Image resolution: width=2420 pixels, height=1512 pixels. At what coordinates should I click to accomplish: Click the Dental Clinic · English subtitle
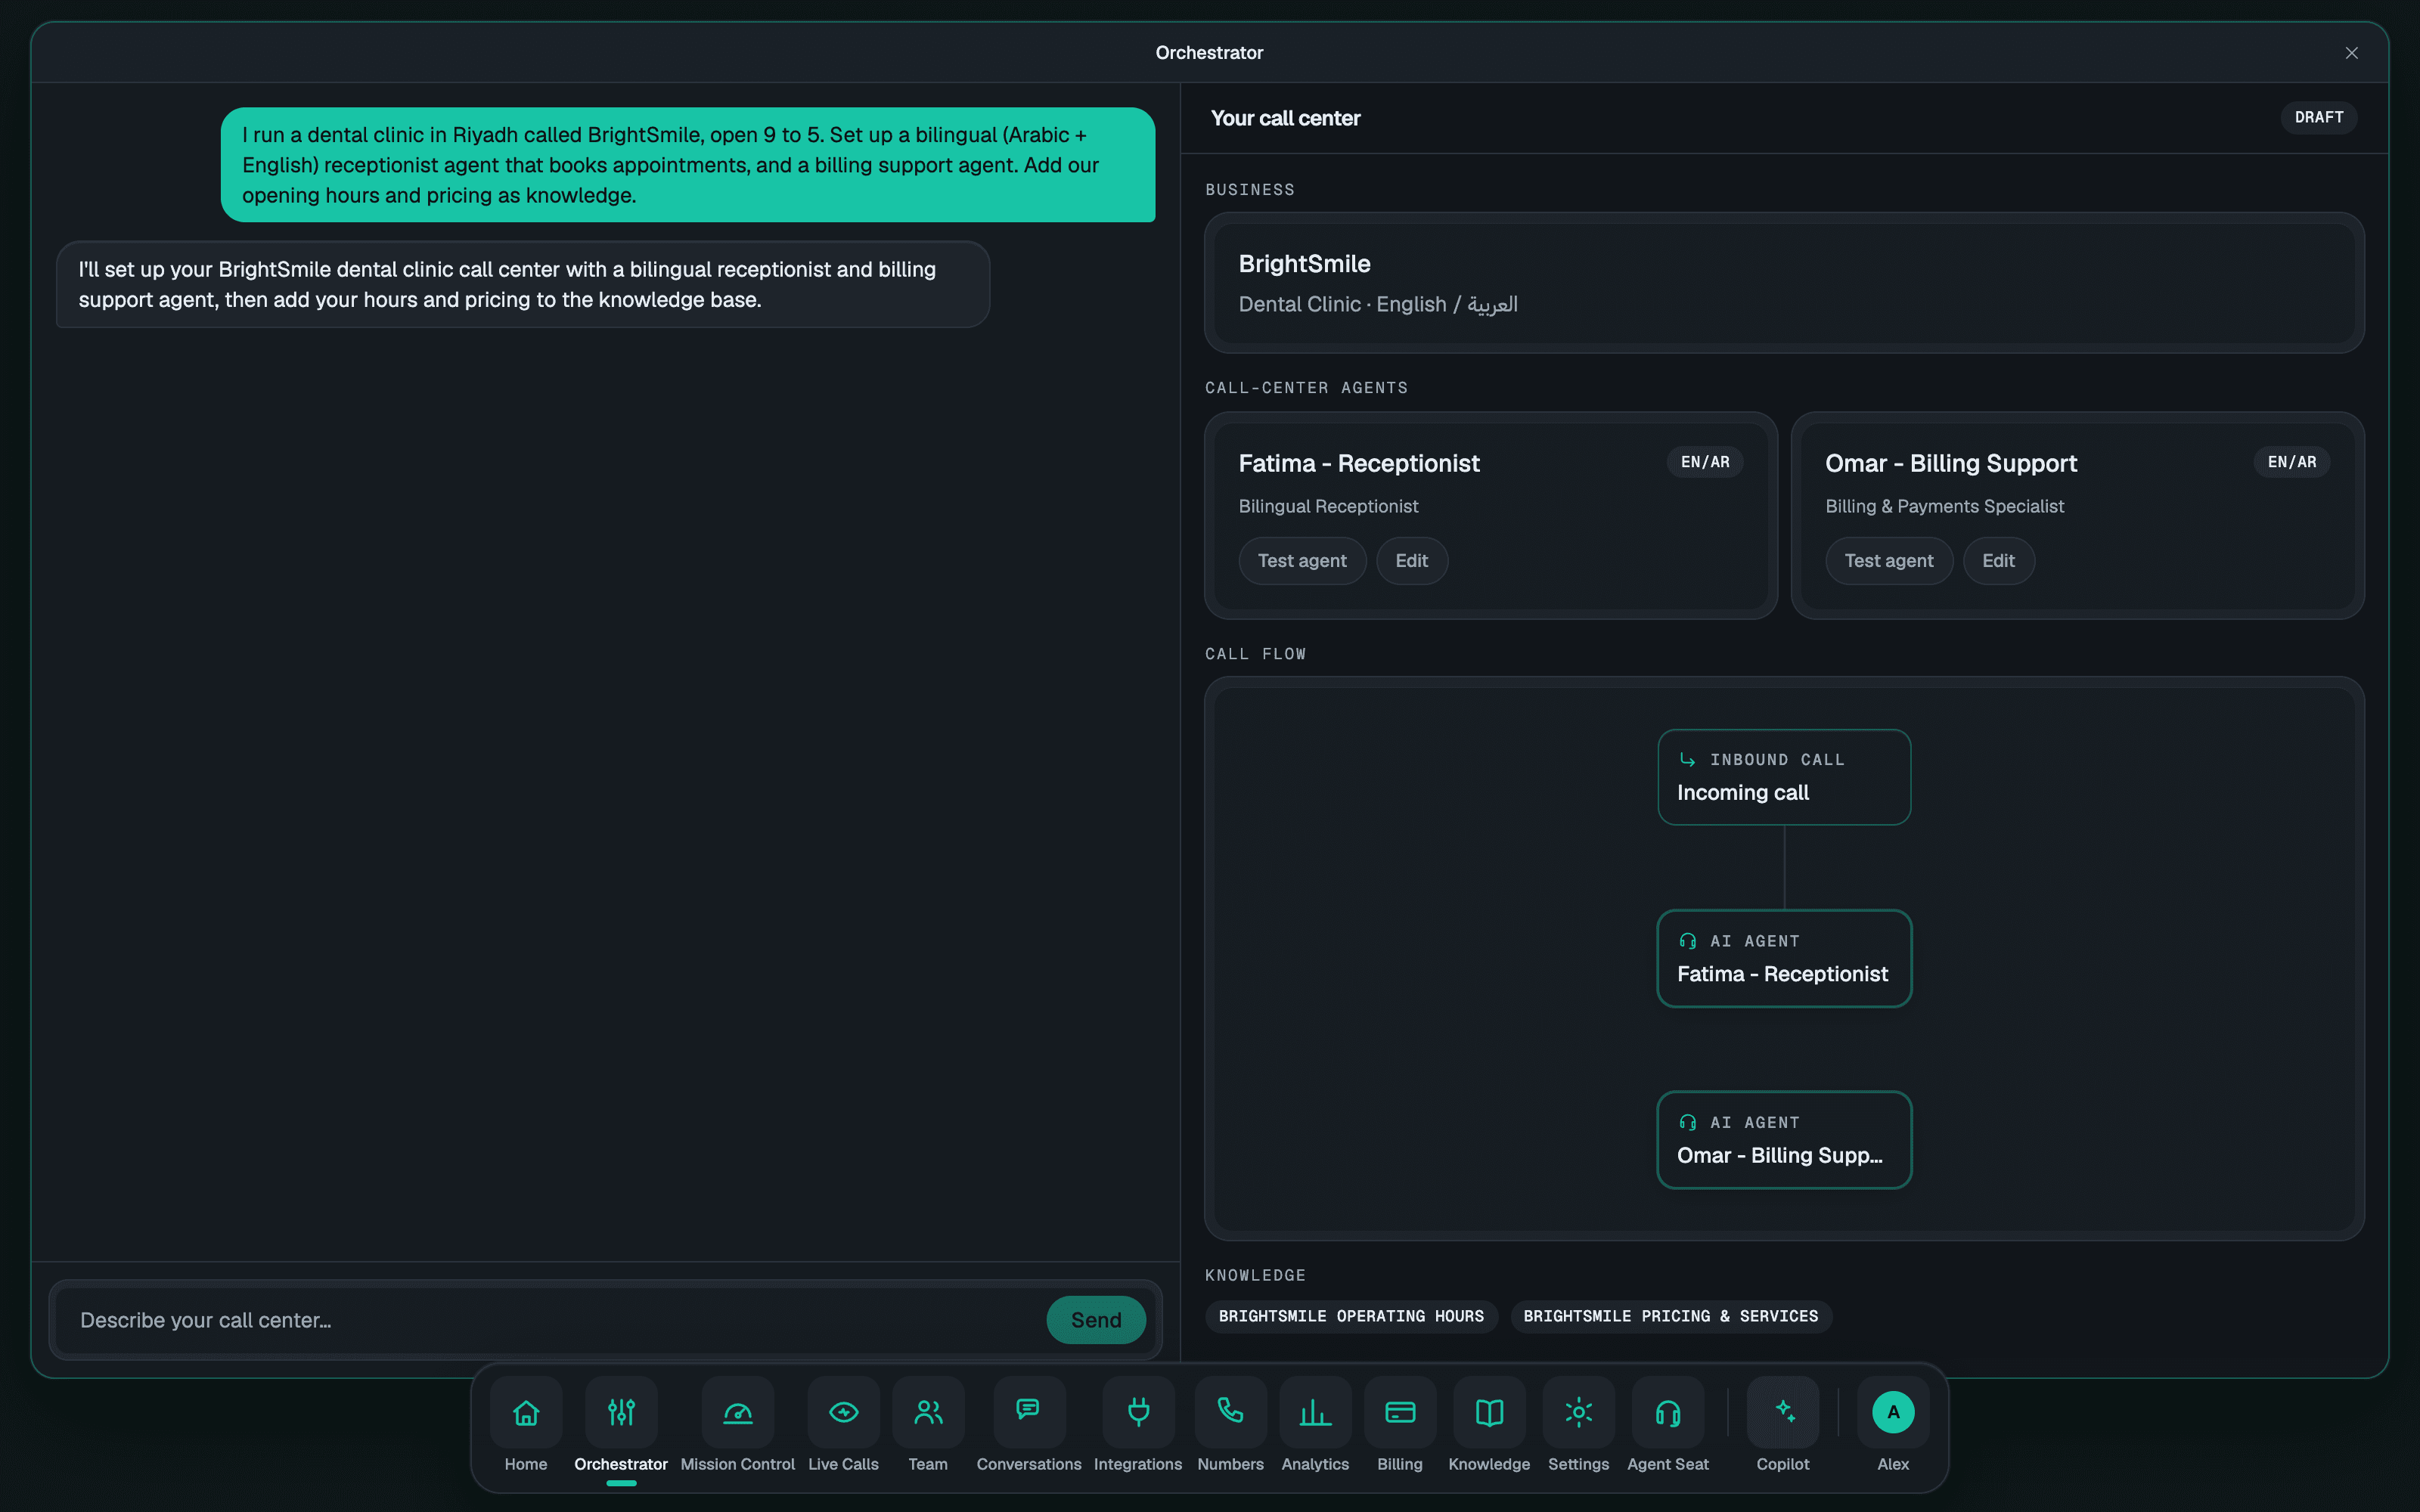[1378, 304]
